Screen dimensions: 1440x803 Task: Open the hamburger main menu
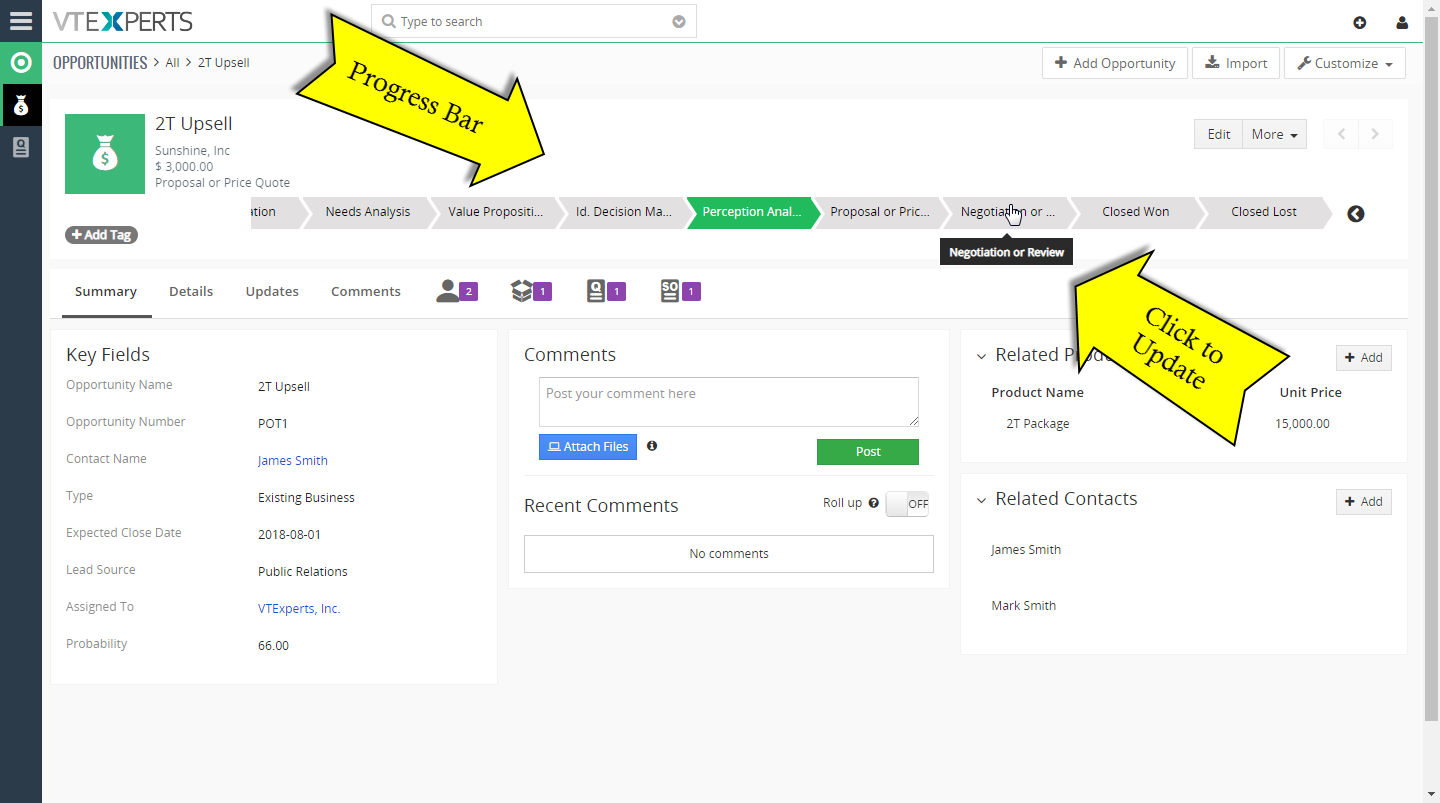click(20, 20)
